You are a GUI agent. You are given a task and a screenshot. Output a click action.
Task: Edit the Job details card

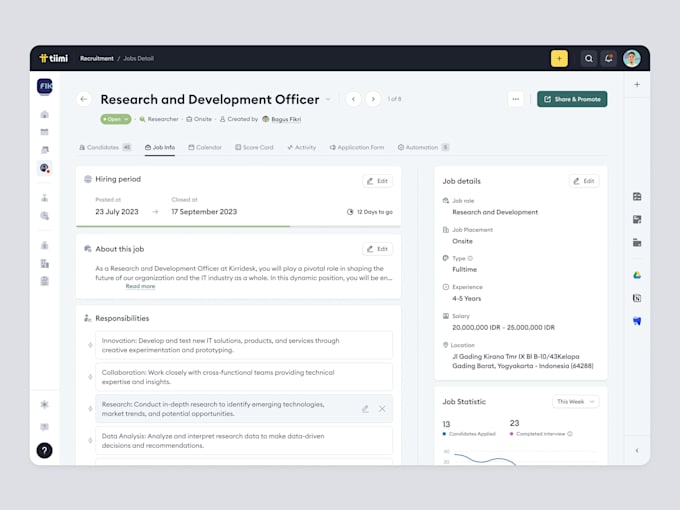click(x=584, y=181)
